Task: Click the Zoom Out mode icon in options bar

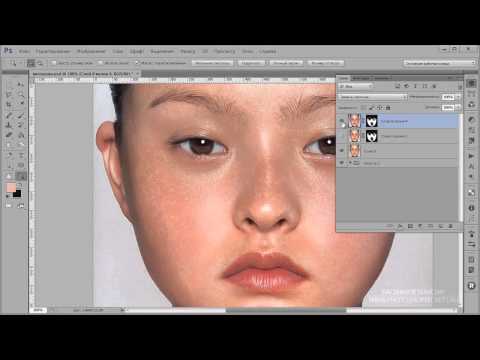Action: [40, 63]
